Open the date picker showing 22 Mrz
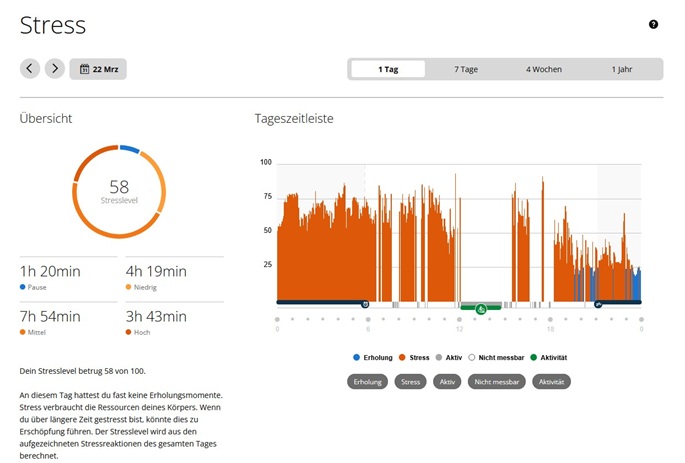Image resolution: width=685 pixels, height=463 pixels. pyautogui.click(x=98, y=69)
